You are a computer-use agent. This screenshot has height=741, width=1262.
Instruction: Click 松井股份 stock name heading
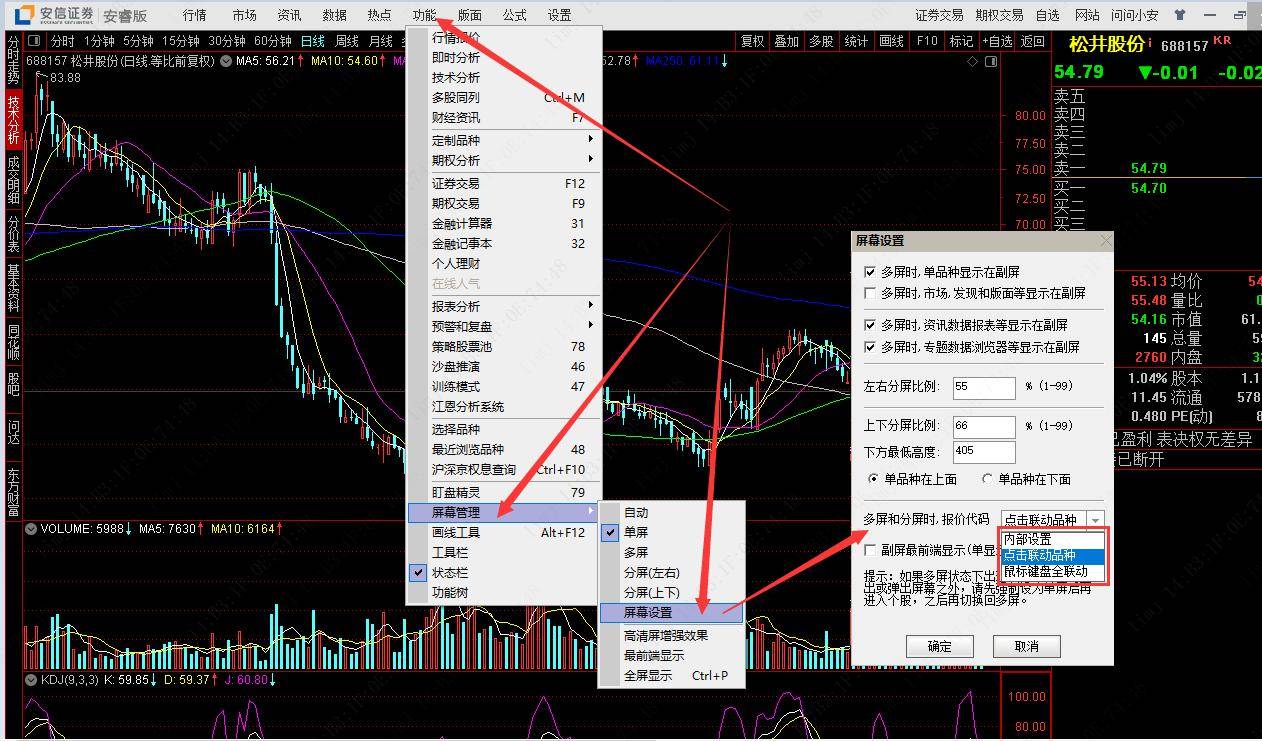tap(1106, 44)
